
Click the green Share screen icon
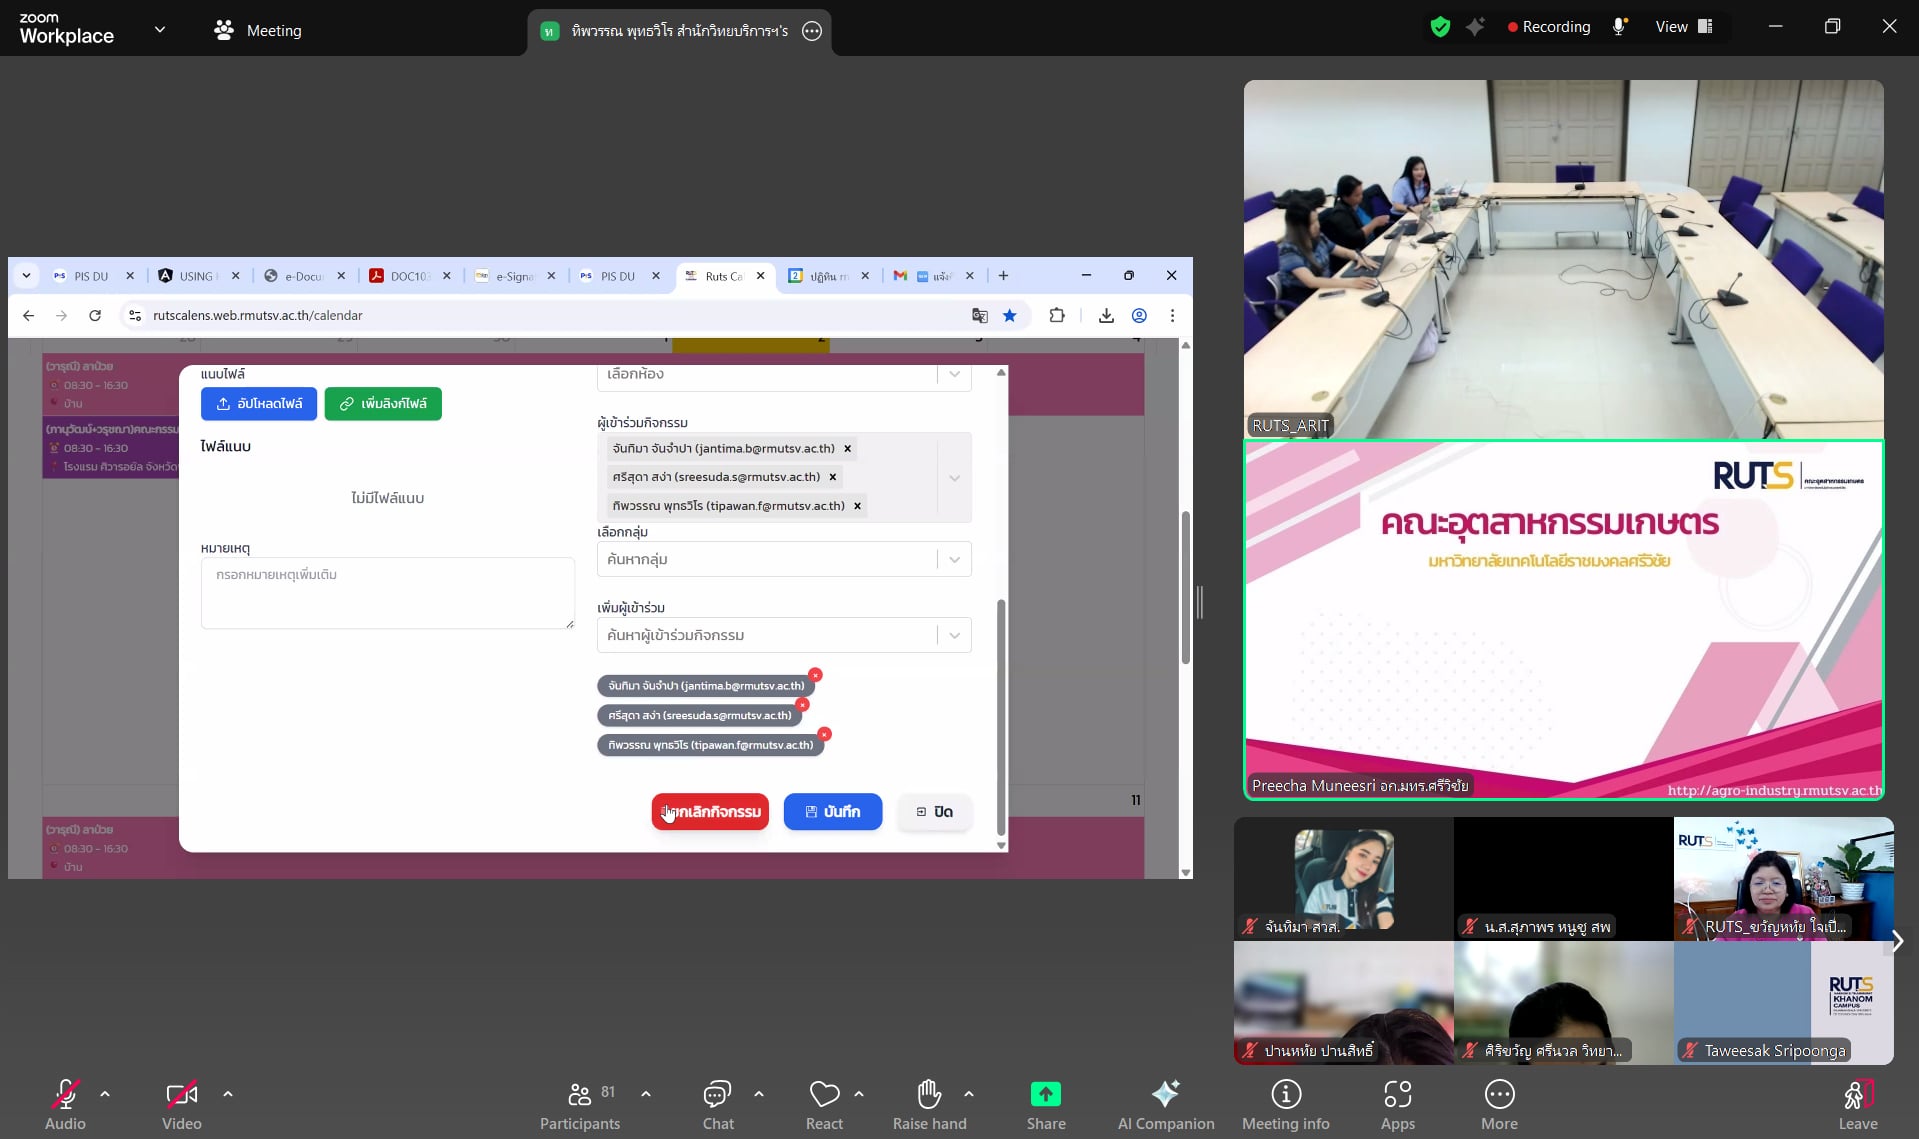point(1045,1095)
